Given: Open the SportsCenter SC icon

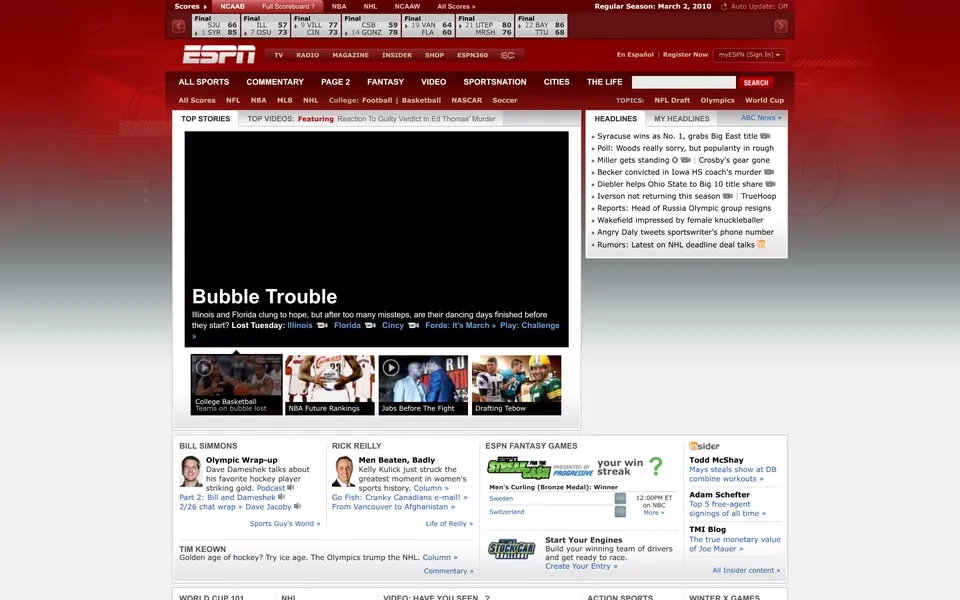Looking at the screenshot, I should click(x=507, y=55).
